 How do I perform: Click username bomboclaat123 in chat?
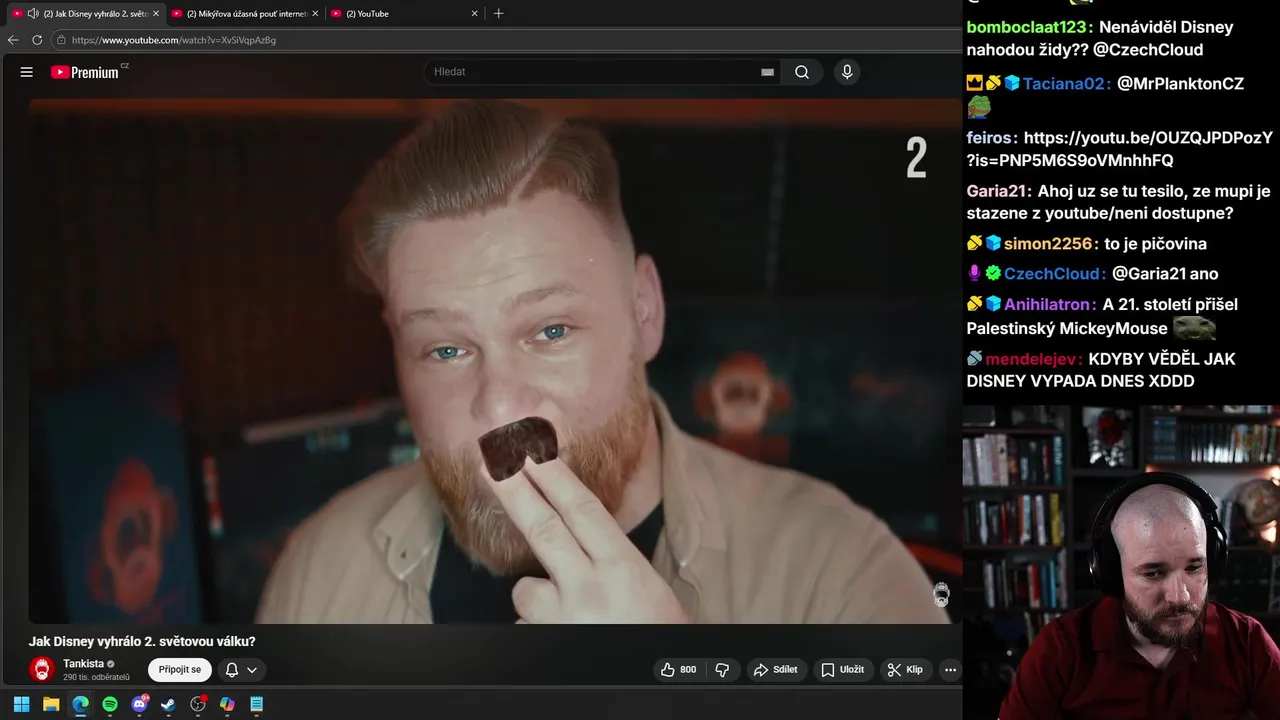pos(1026,27)
